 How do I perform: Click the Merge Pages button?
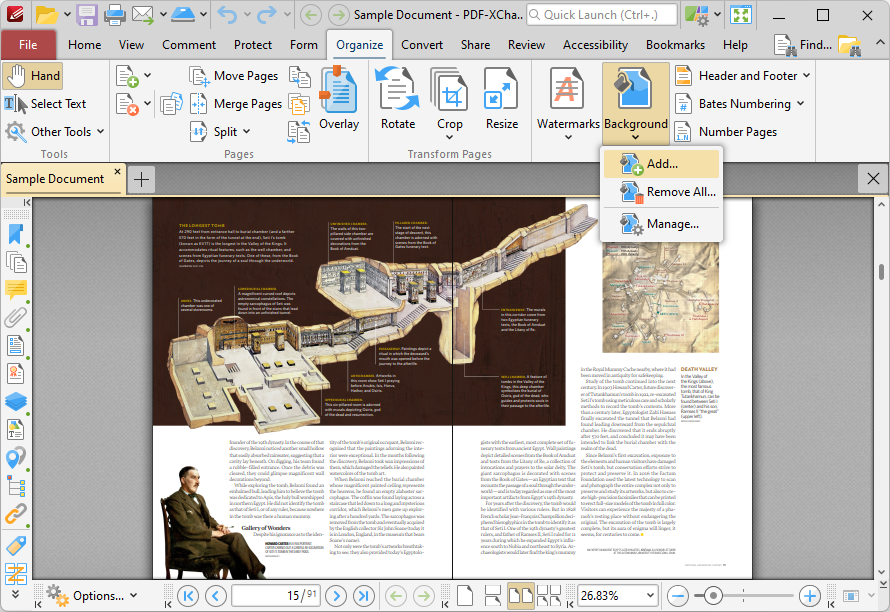[x=236, y=104]
